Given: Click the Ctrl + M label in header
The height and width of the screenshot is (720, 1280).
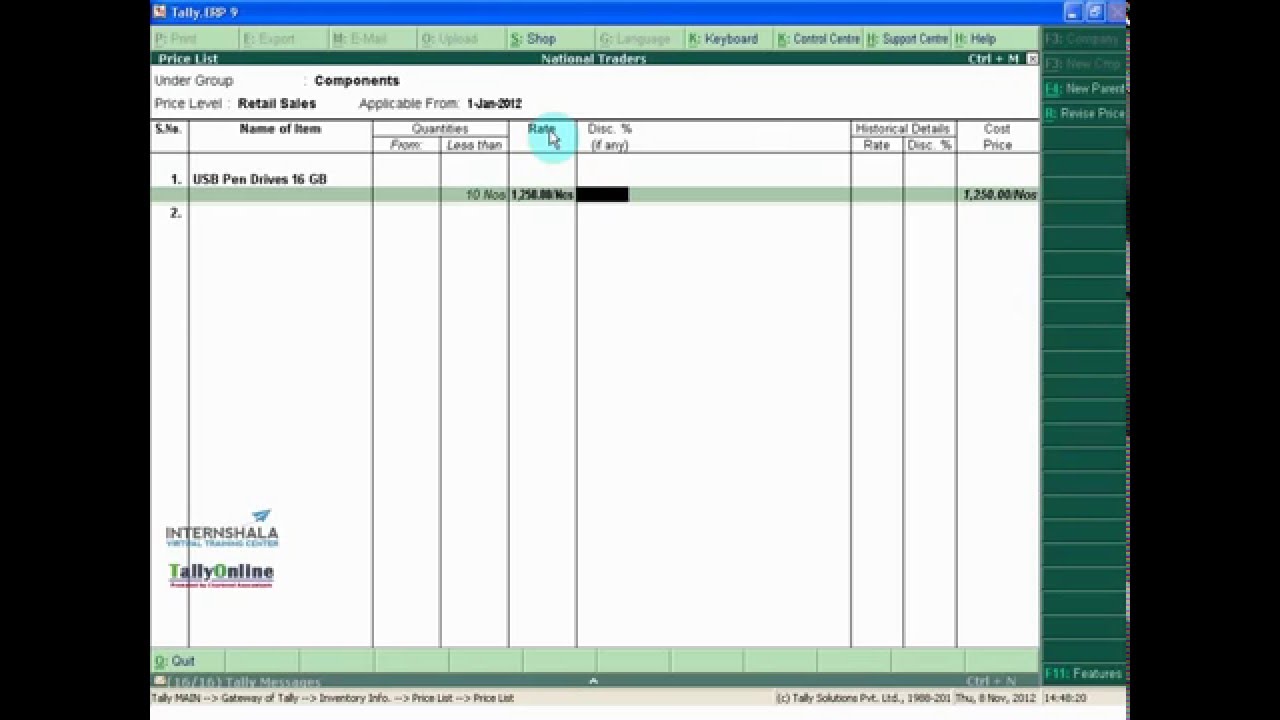Looking at the screenshot, I should coord(994,59).
